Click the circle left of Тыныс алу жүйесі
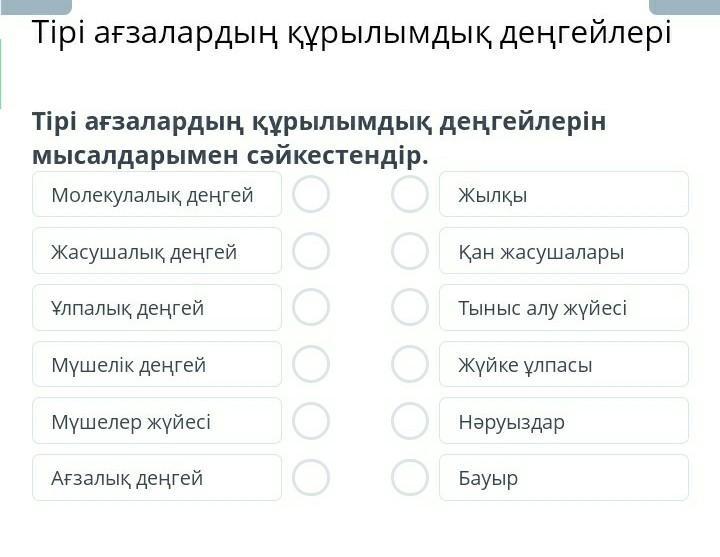Screen dimensions: 720x557 (409, 307)
